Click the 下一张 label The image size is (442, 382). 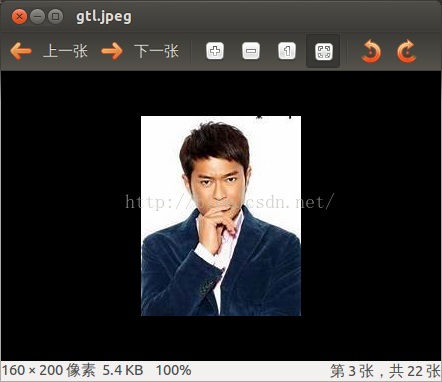156,51
